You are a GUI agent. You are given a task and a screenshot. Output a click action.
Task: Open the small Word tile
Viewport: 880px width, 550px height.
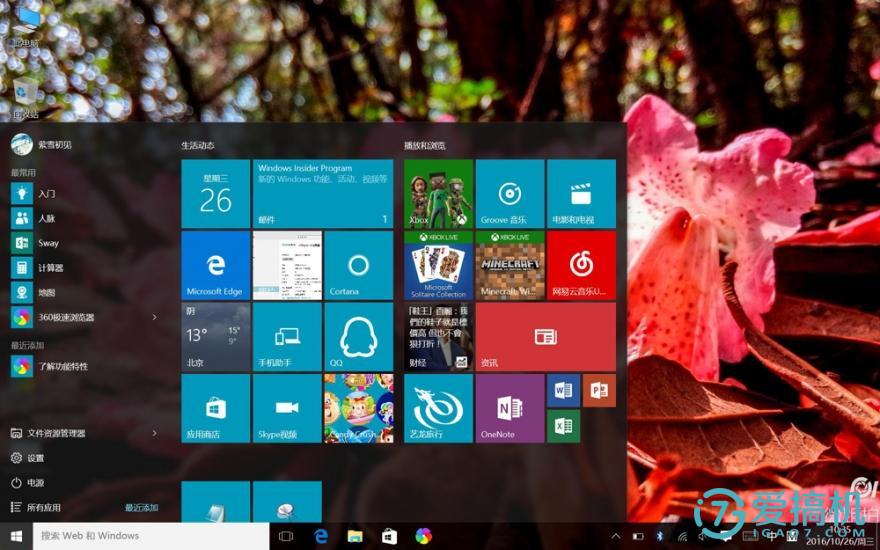[x=564, y=390]
